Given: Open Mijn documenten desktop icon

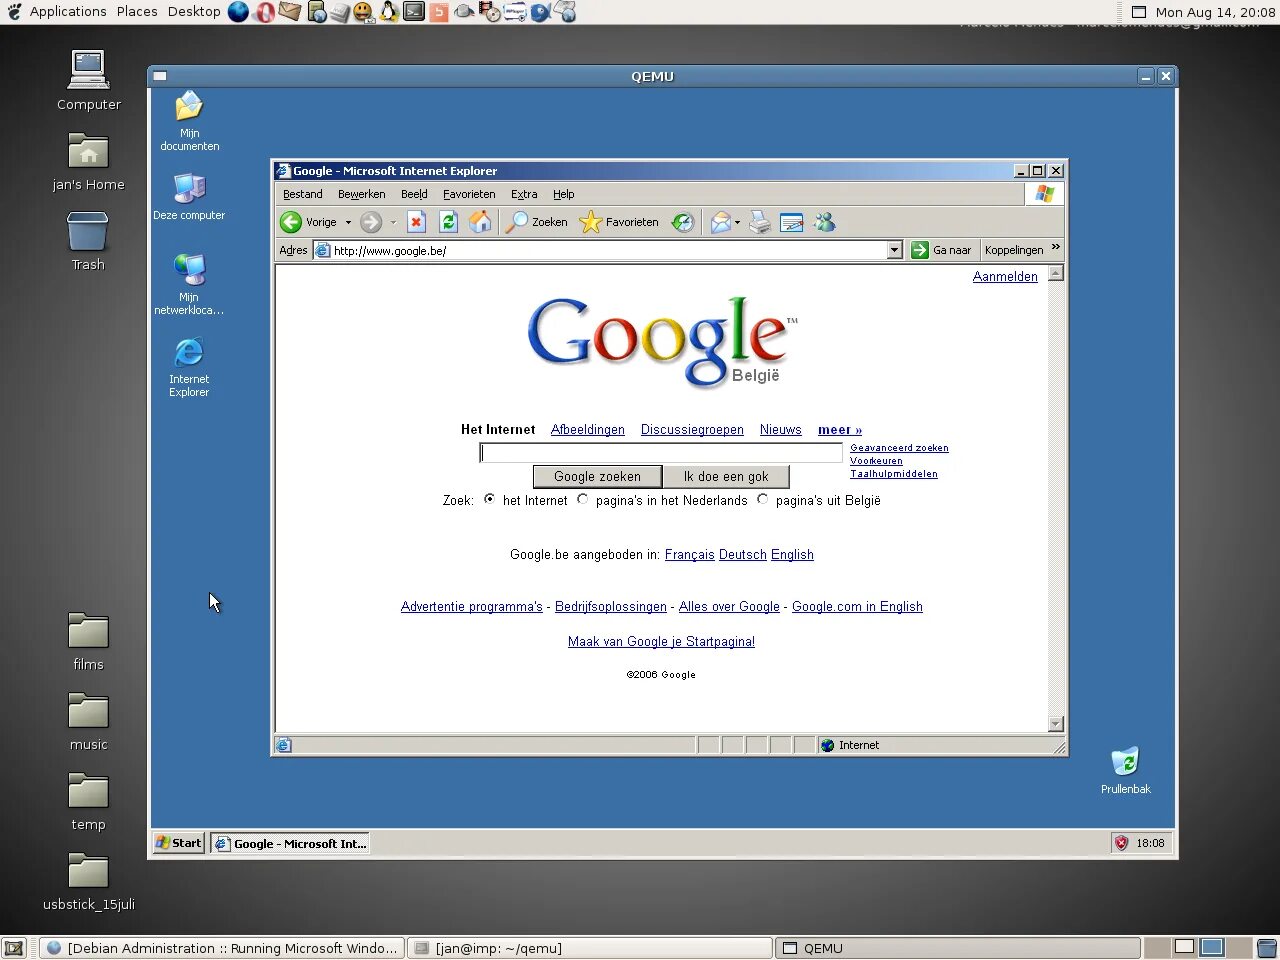Looking at the screenshot, I should pyautogui.click(x=189, y=120).
